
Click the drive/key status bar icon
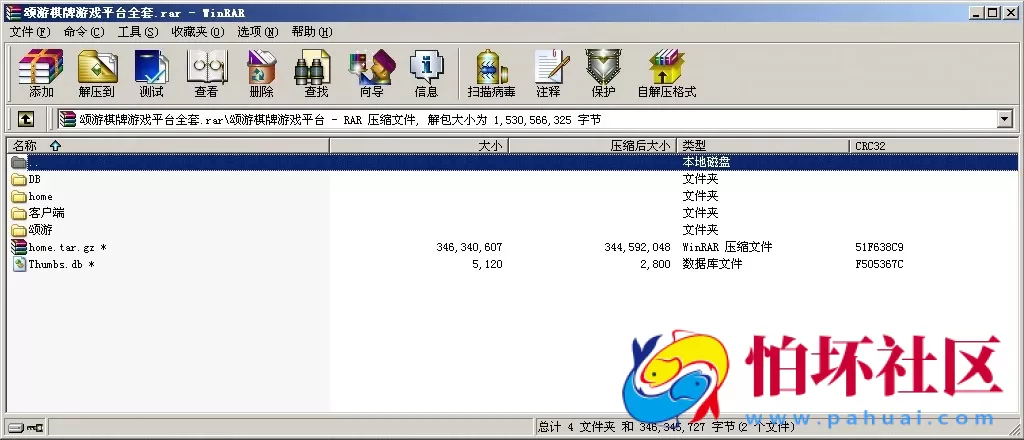[25, 428]
